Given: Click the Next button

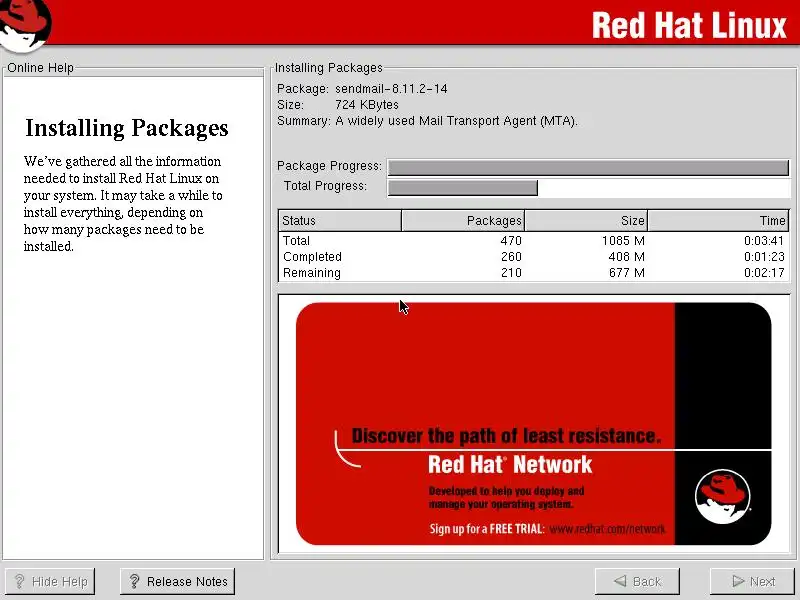Looking at the screenshot, I should click(x=753, y=581).
